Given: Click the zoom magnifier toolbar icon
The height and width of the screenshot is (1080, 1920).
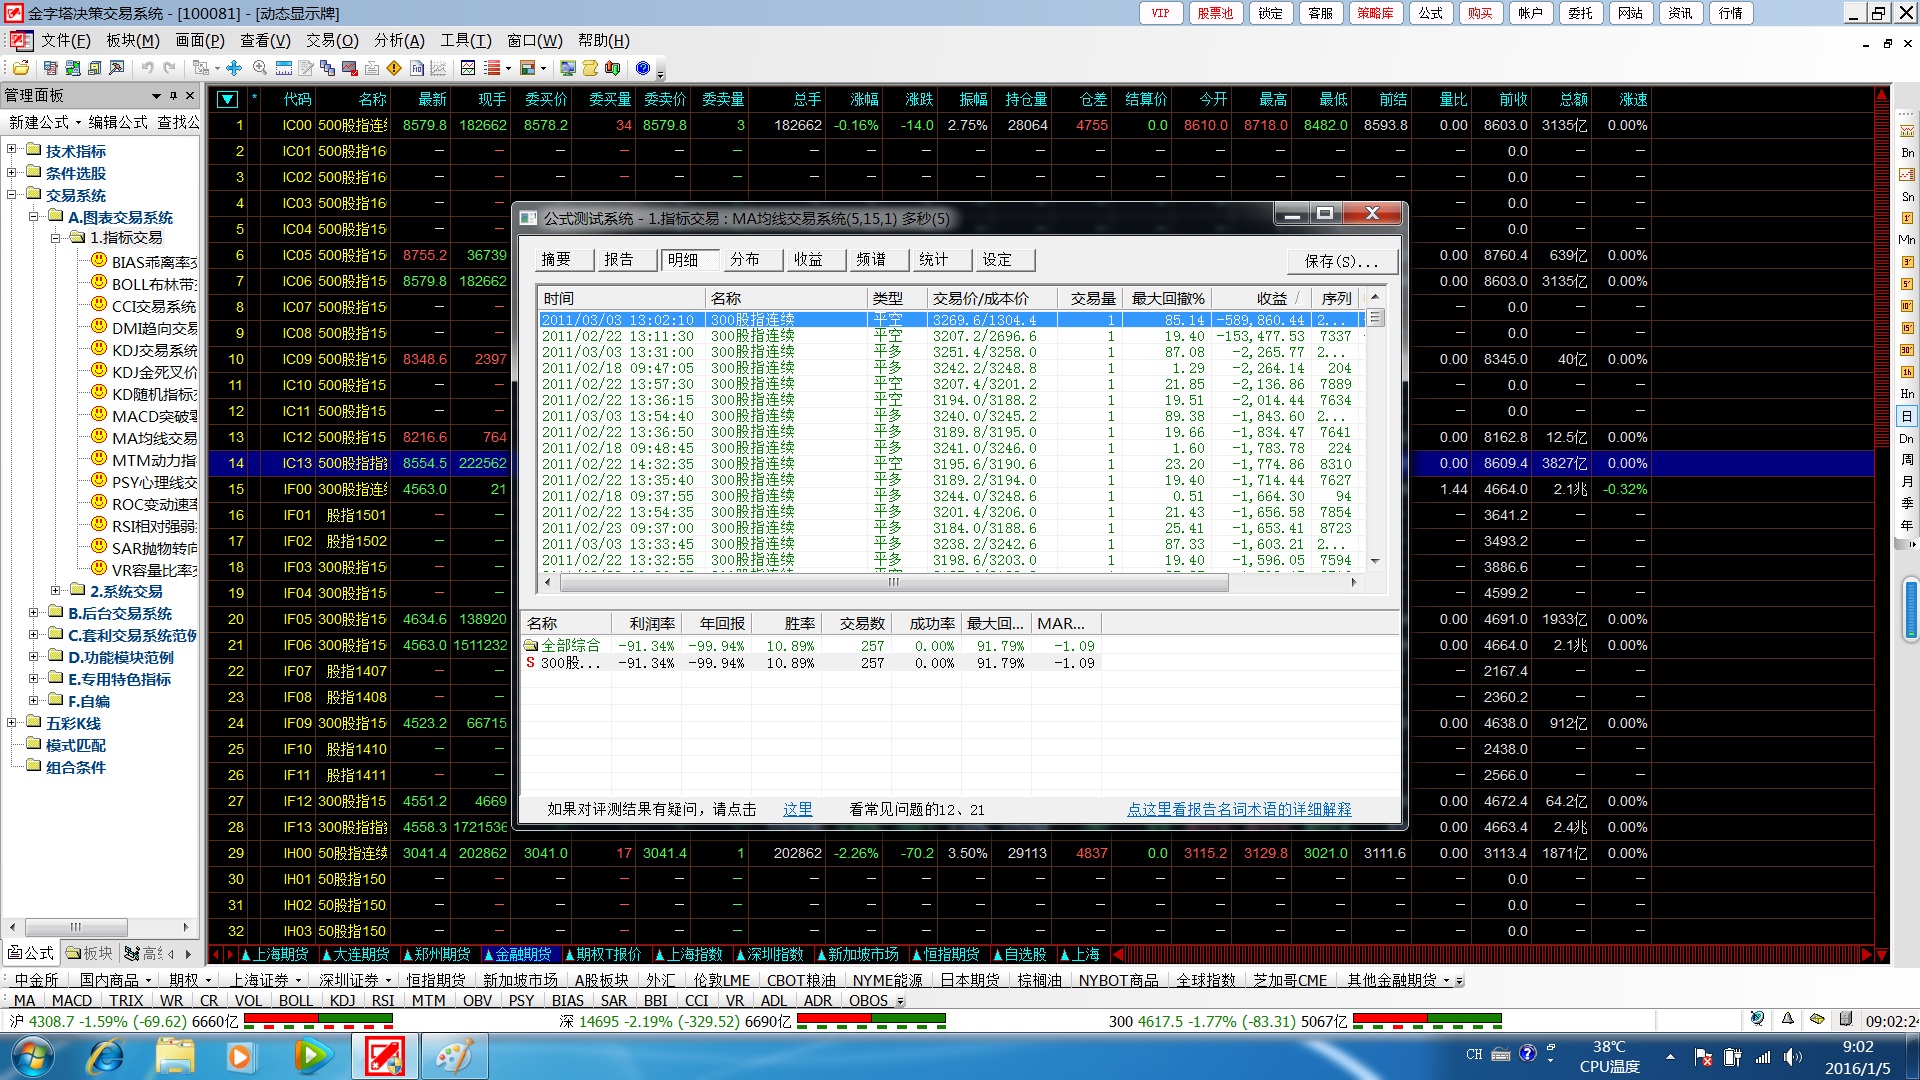Looking at the screenshot, I should tap(260, 68).
